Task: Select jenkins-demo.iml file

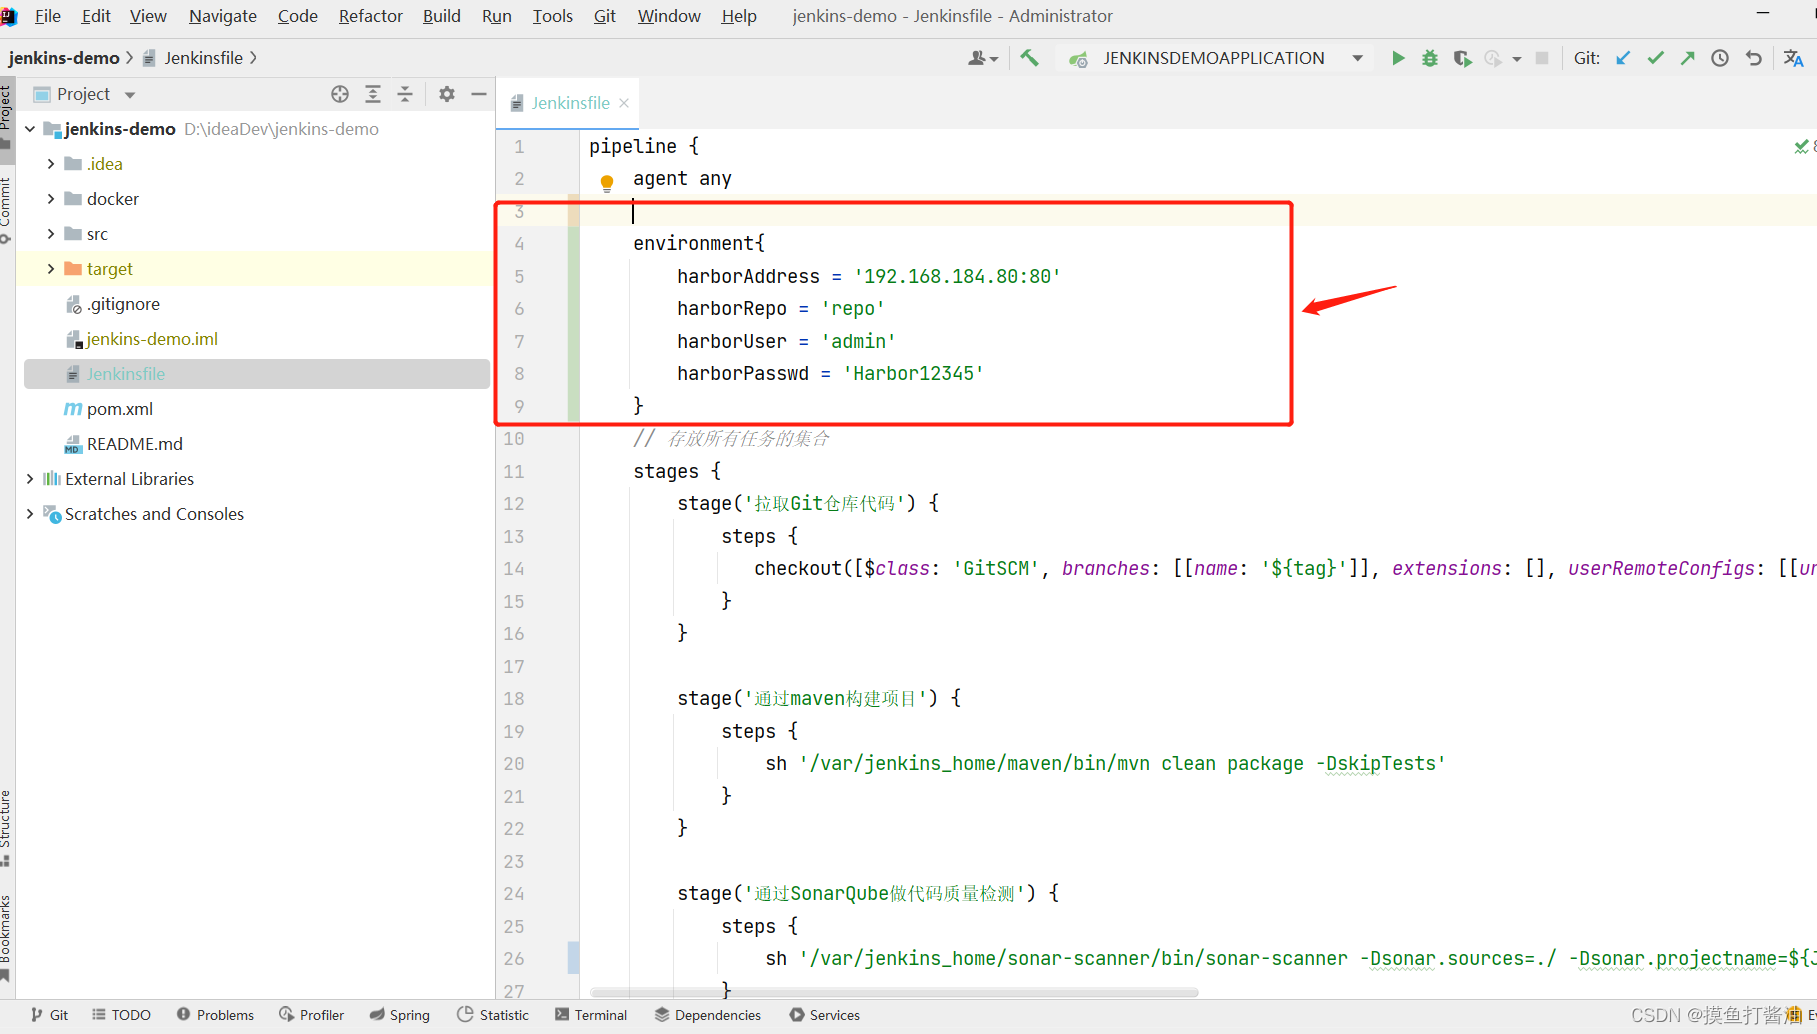Action: point(151,339)
